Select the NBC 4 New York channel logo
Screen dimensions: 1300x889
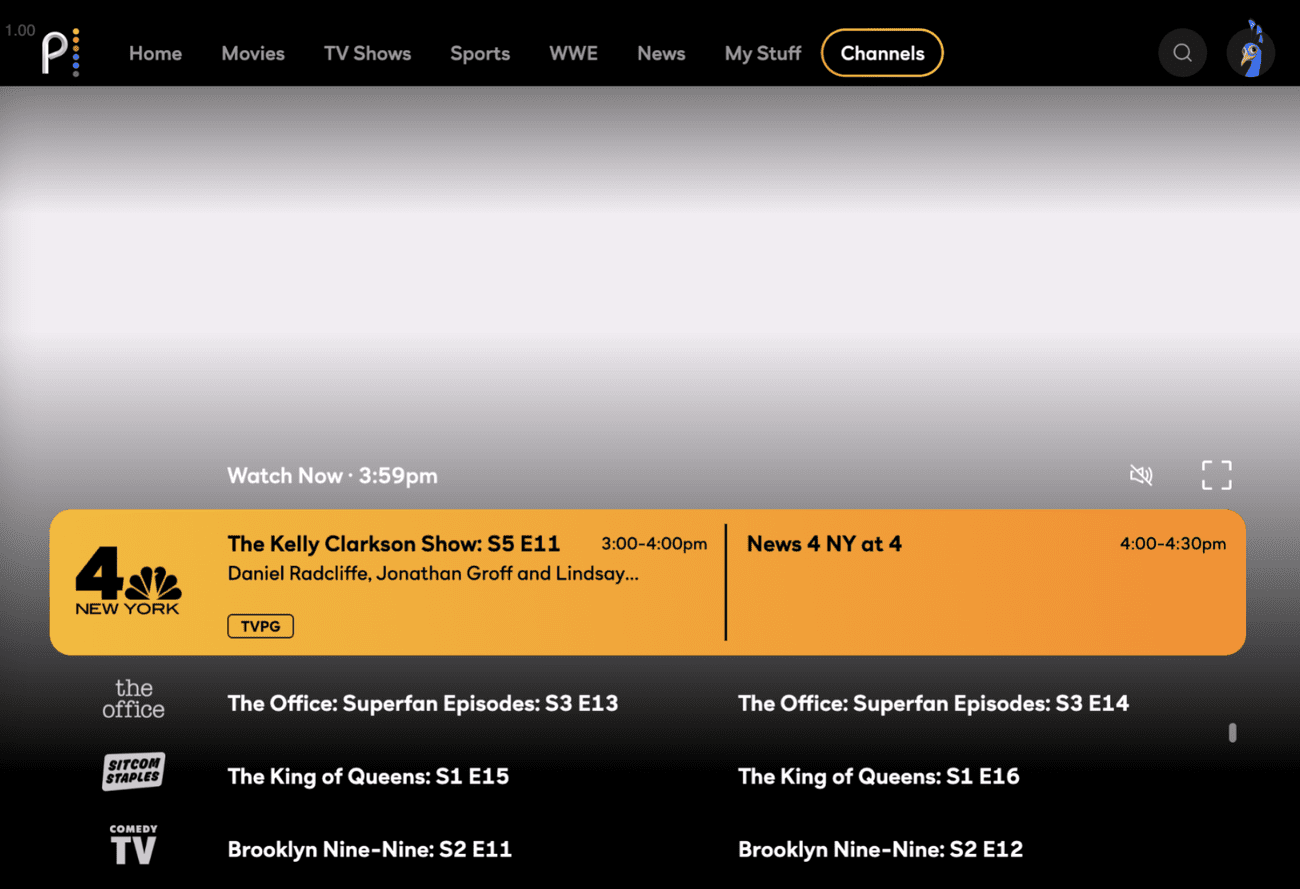(x=128, y=582)
